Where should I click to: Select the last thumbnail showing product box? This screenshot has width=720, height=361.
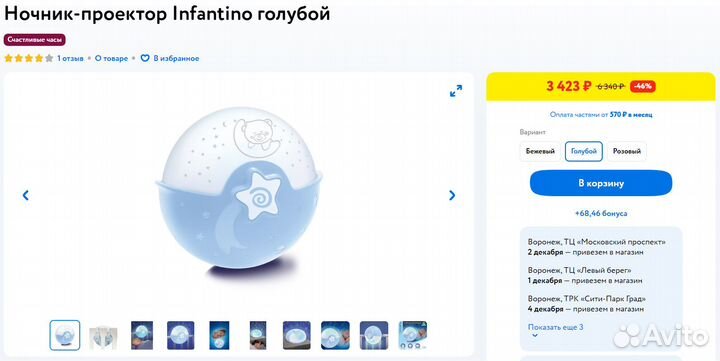[413, 335]
